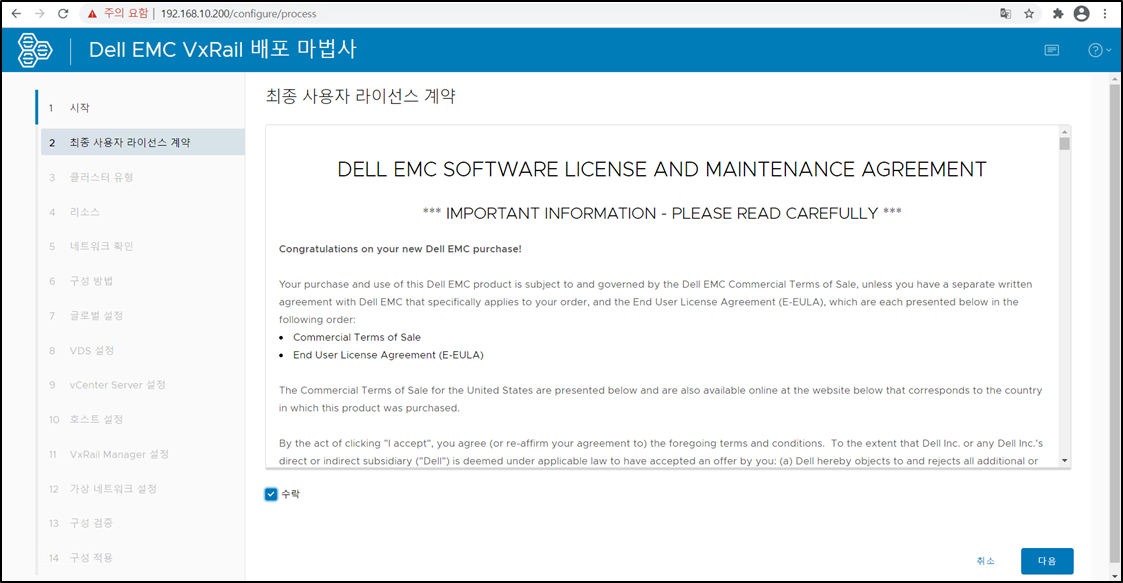
Task: Click the Congratulations on your new purchase text
Action: click(400, 249)
